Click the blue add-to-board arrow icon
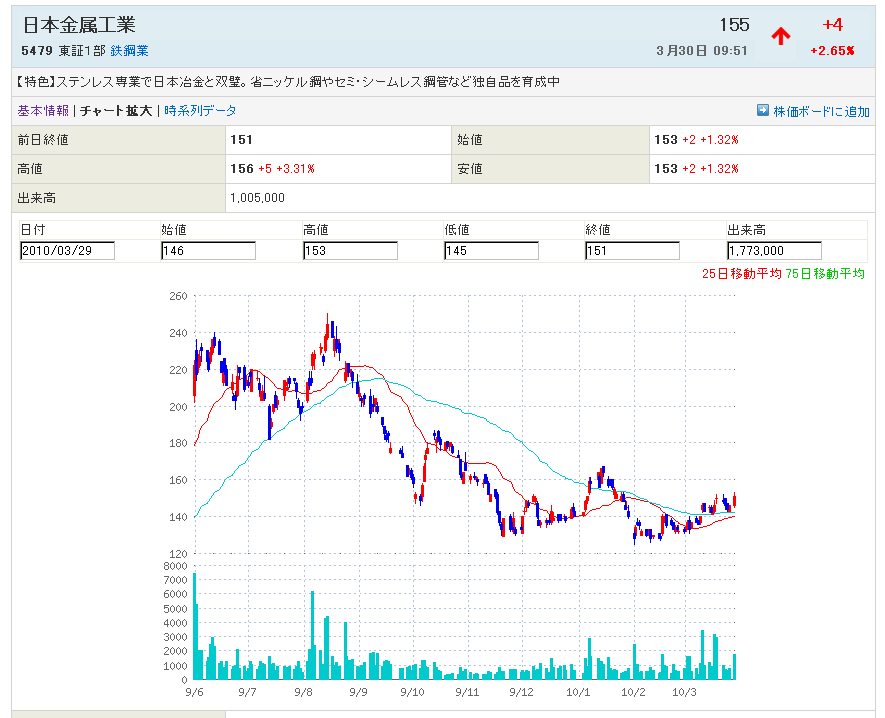The image size is (885, 718). [763, 111]
